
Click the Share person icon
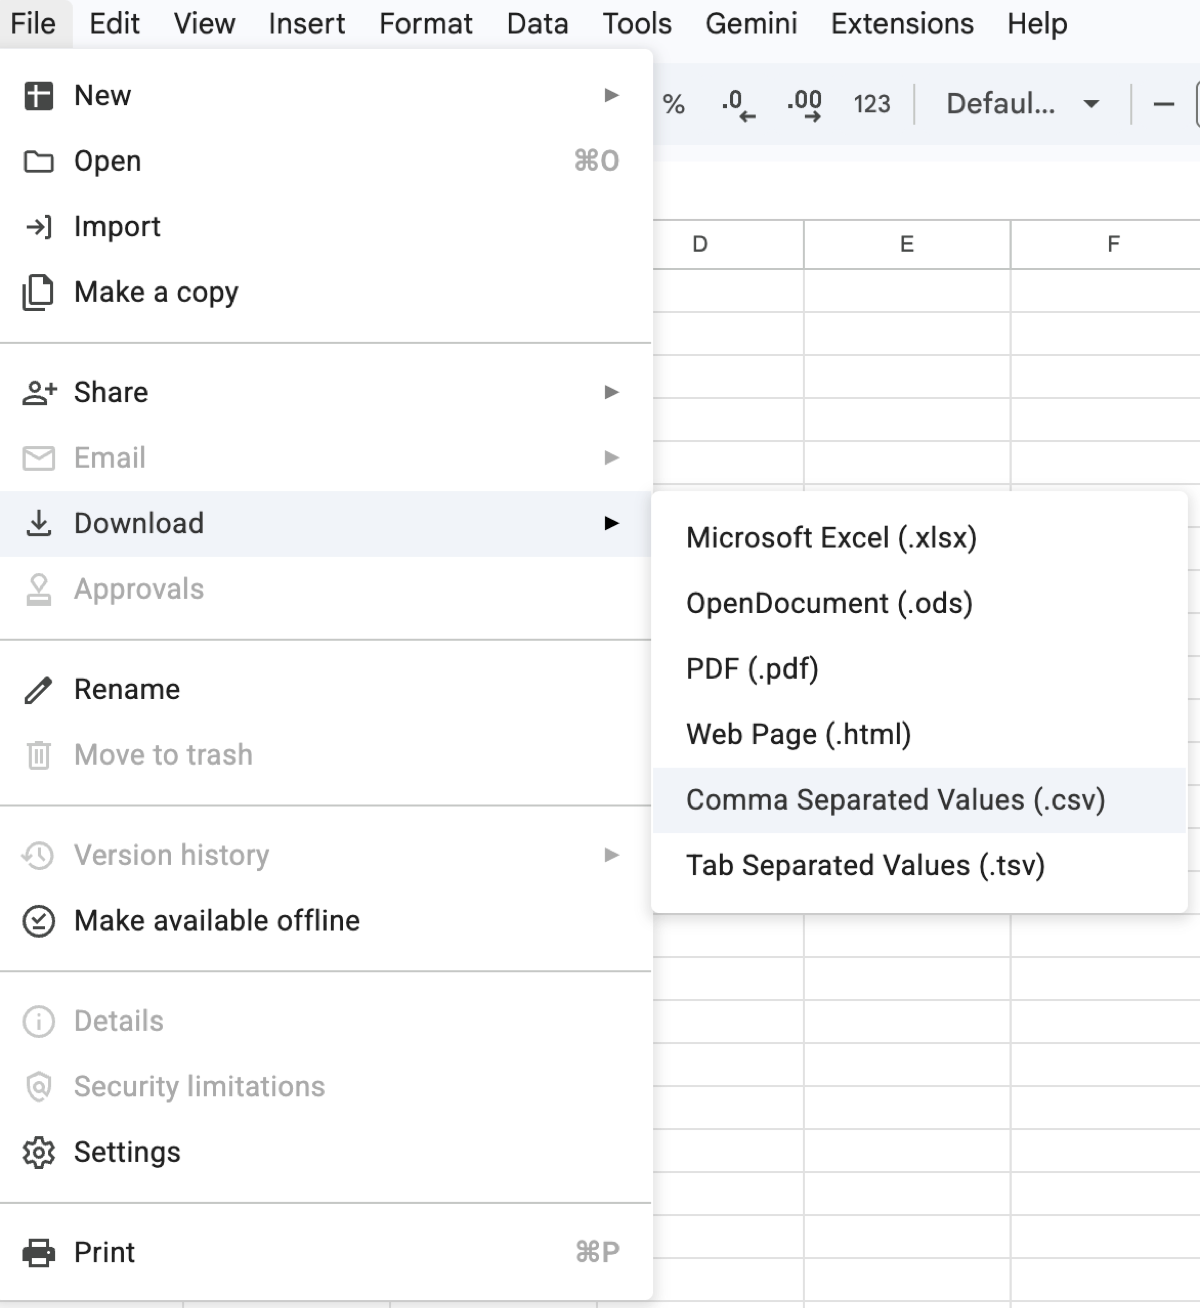[x=38, y=391]
